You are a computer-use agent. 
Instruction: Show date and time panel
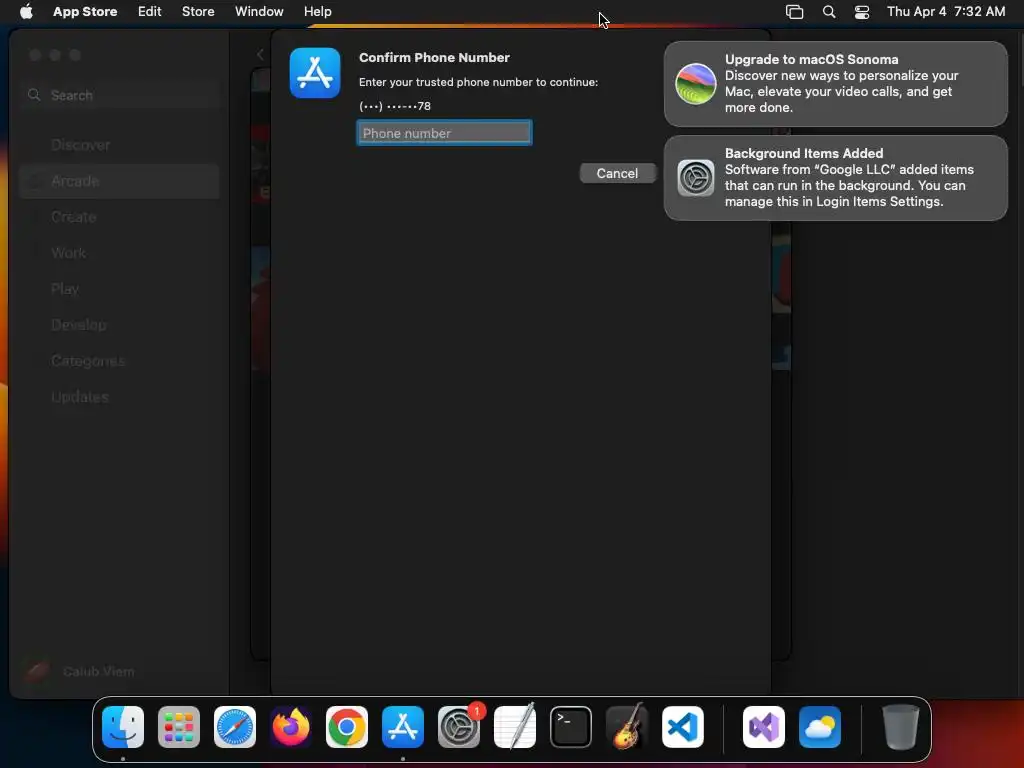click(x=946, y=11)
